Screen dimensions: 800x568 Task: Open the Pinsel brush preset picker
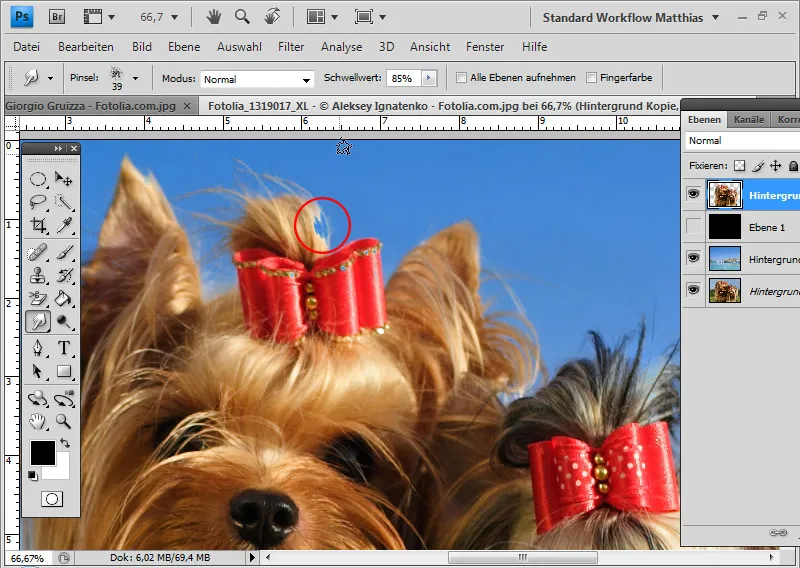pyautogui.click(x=135, y=78)
